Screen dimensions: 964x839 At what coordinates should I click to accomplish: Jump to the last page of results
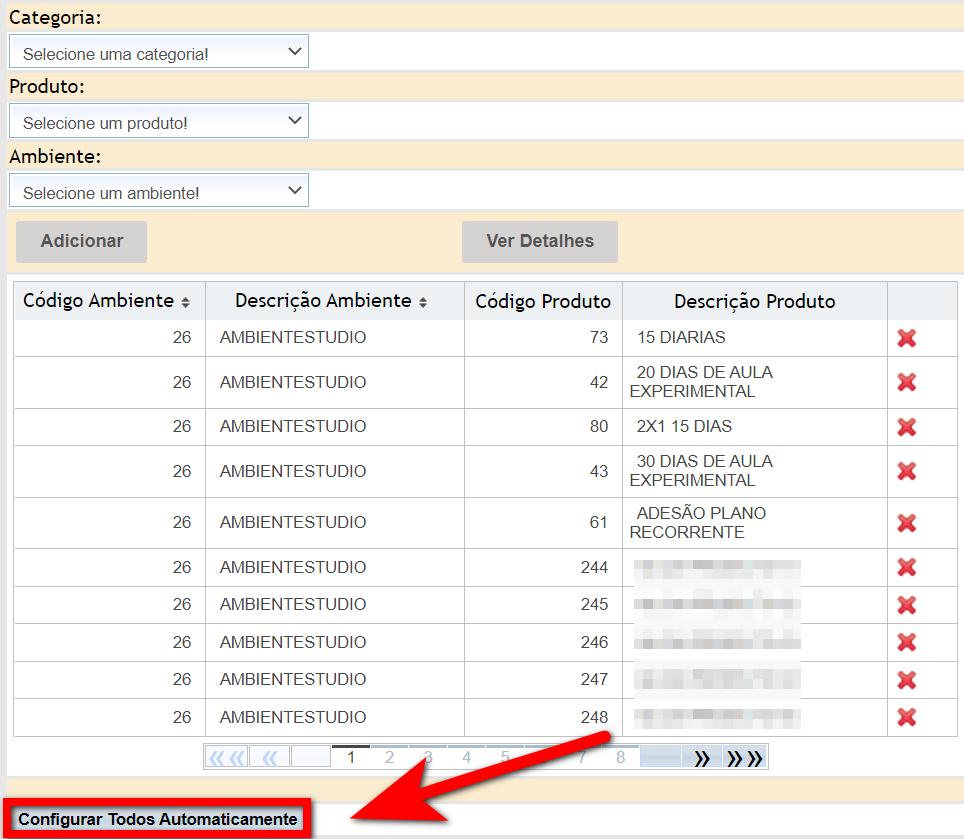coord(745,758)
